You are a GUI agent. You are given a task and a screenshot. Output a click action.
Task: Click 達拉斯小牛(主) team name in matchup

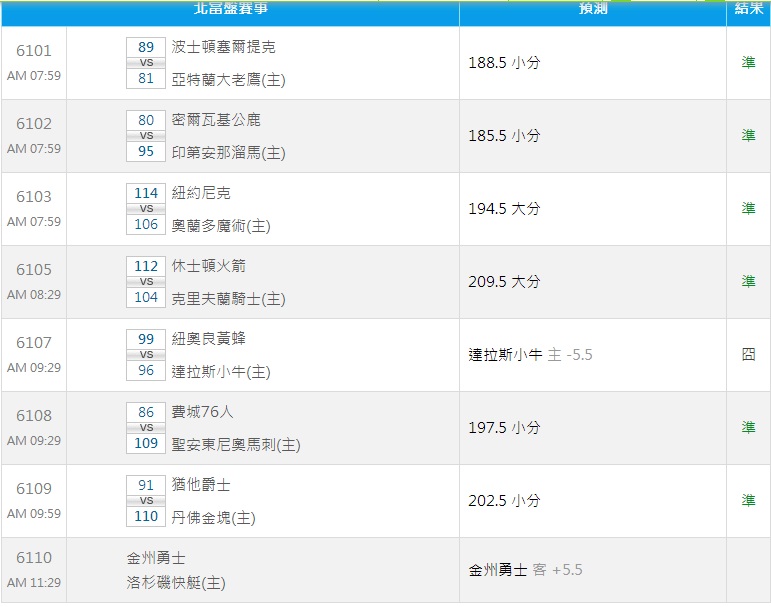[221, 371]
